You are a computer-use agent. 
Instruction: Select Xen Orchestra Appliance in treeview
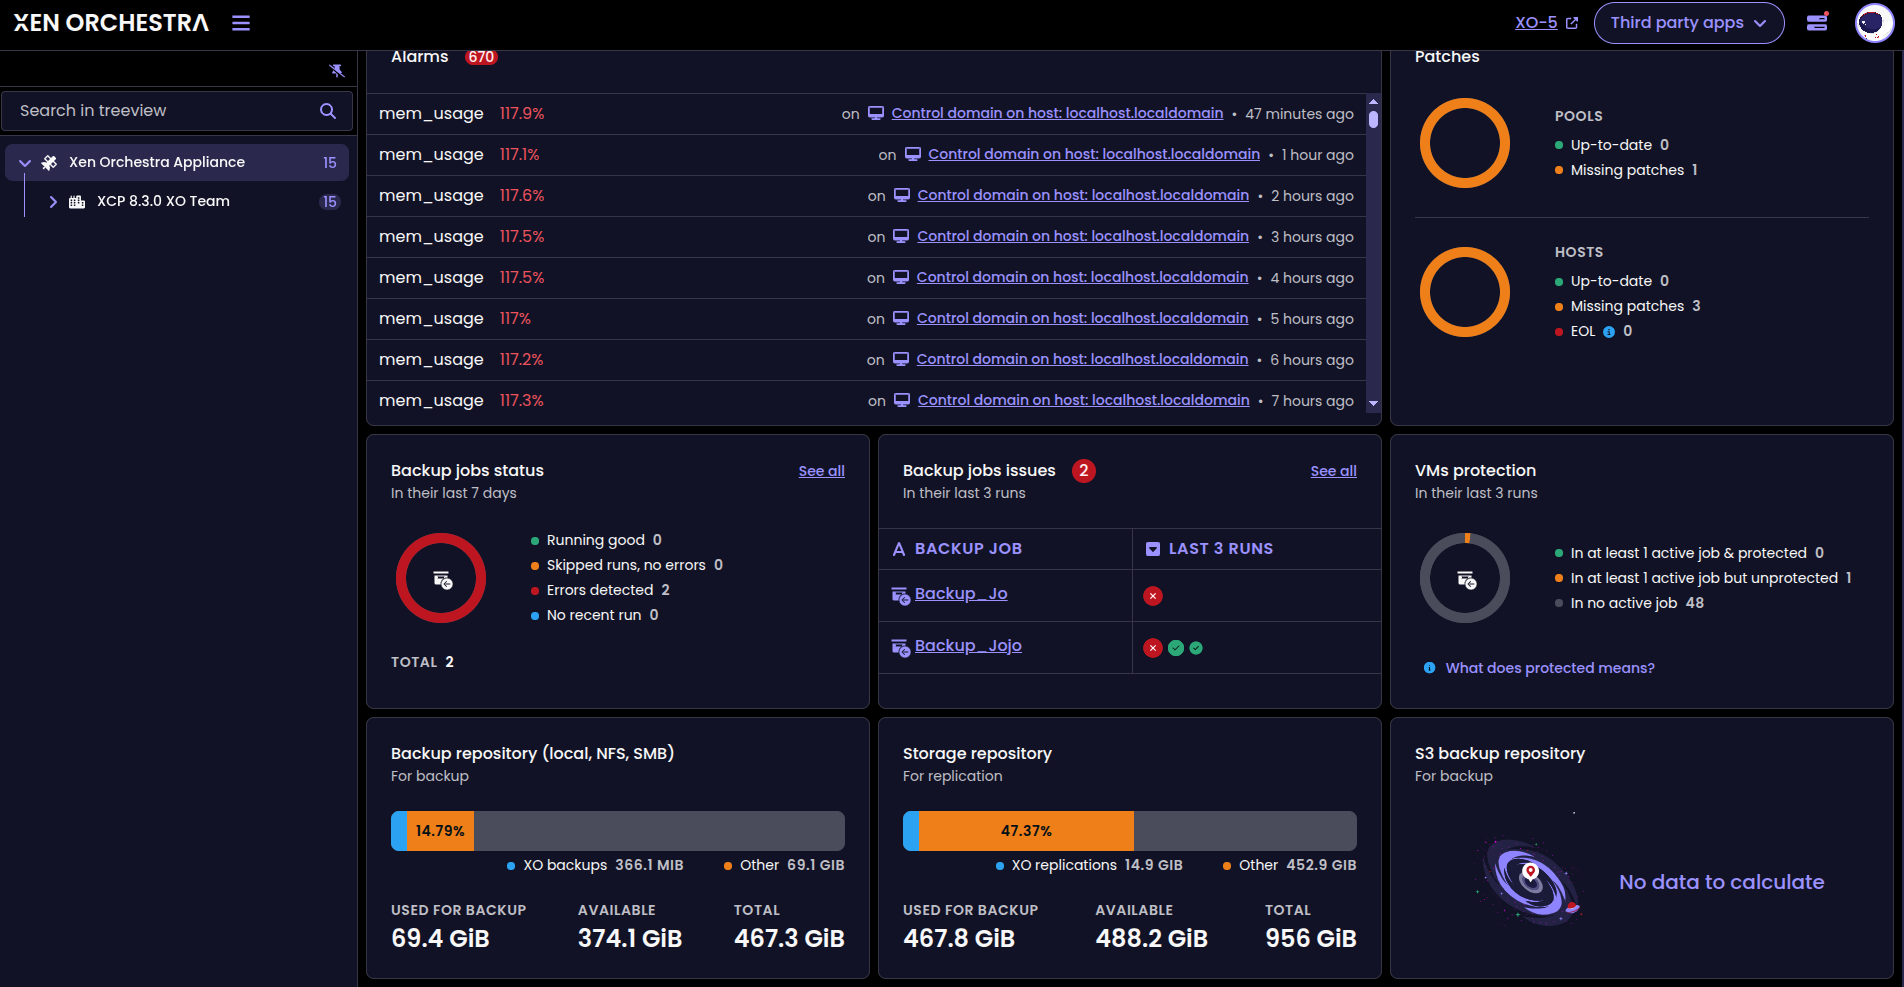(157, 162)
